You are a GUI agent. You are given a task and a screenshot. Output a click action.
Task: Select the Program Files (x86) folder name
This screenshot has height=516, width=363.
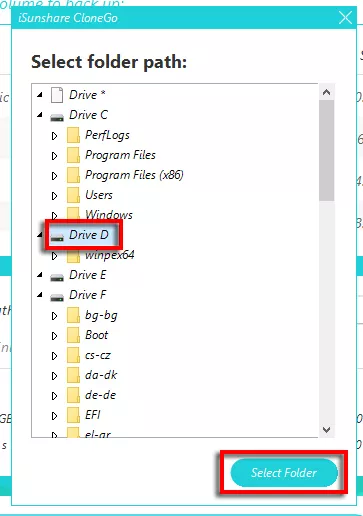pyautogui.click(x=134, y=175)
